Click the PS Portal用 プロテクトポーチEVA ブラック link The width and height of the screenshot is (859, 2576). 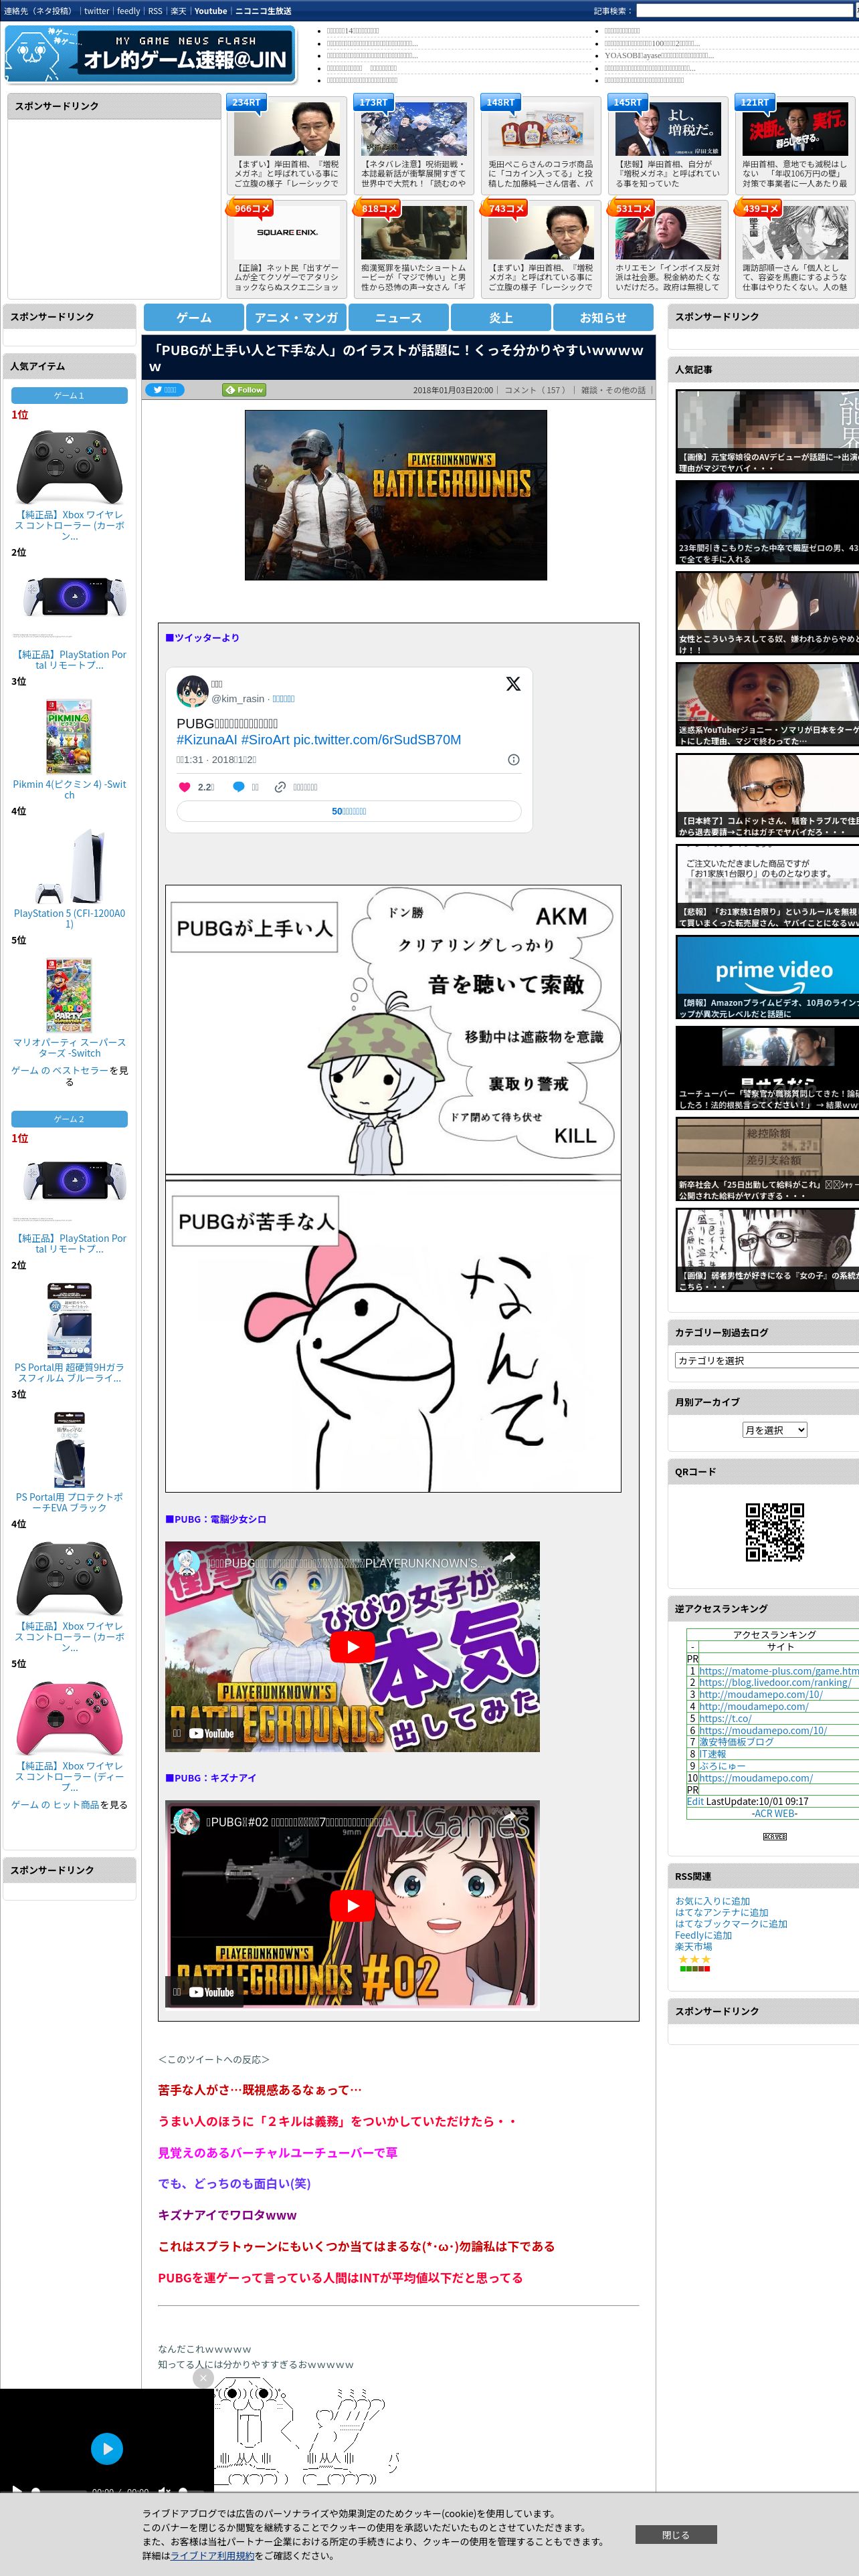coord(69,1502)
